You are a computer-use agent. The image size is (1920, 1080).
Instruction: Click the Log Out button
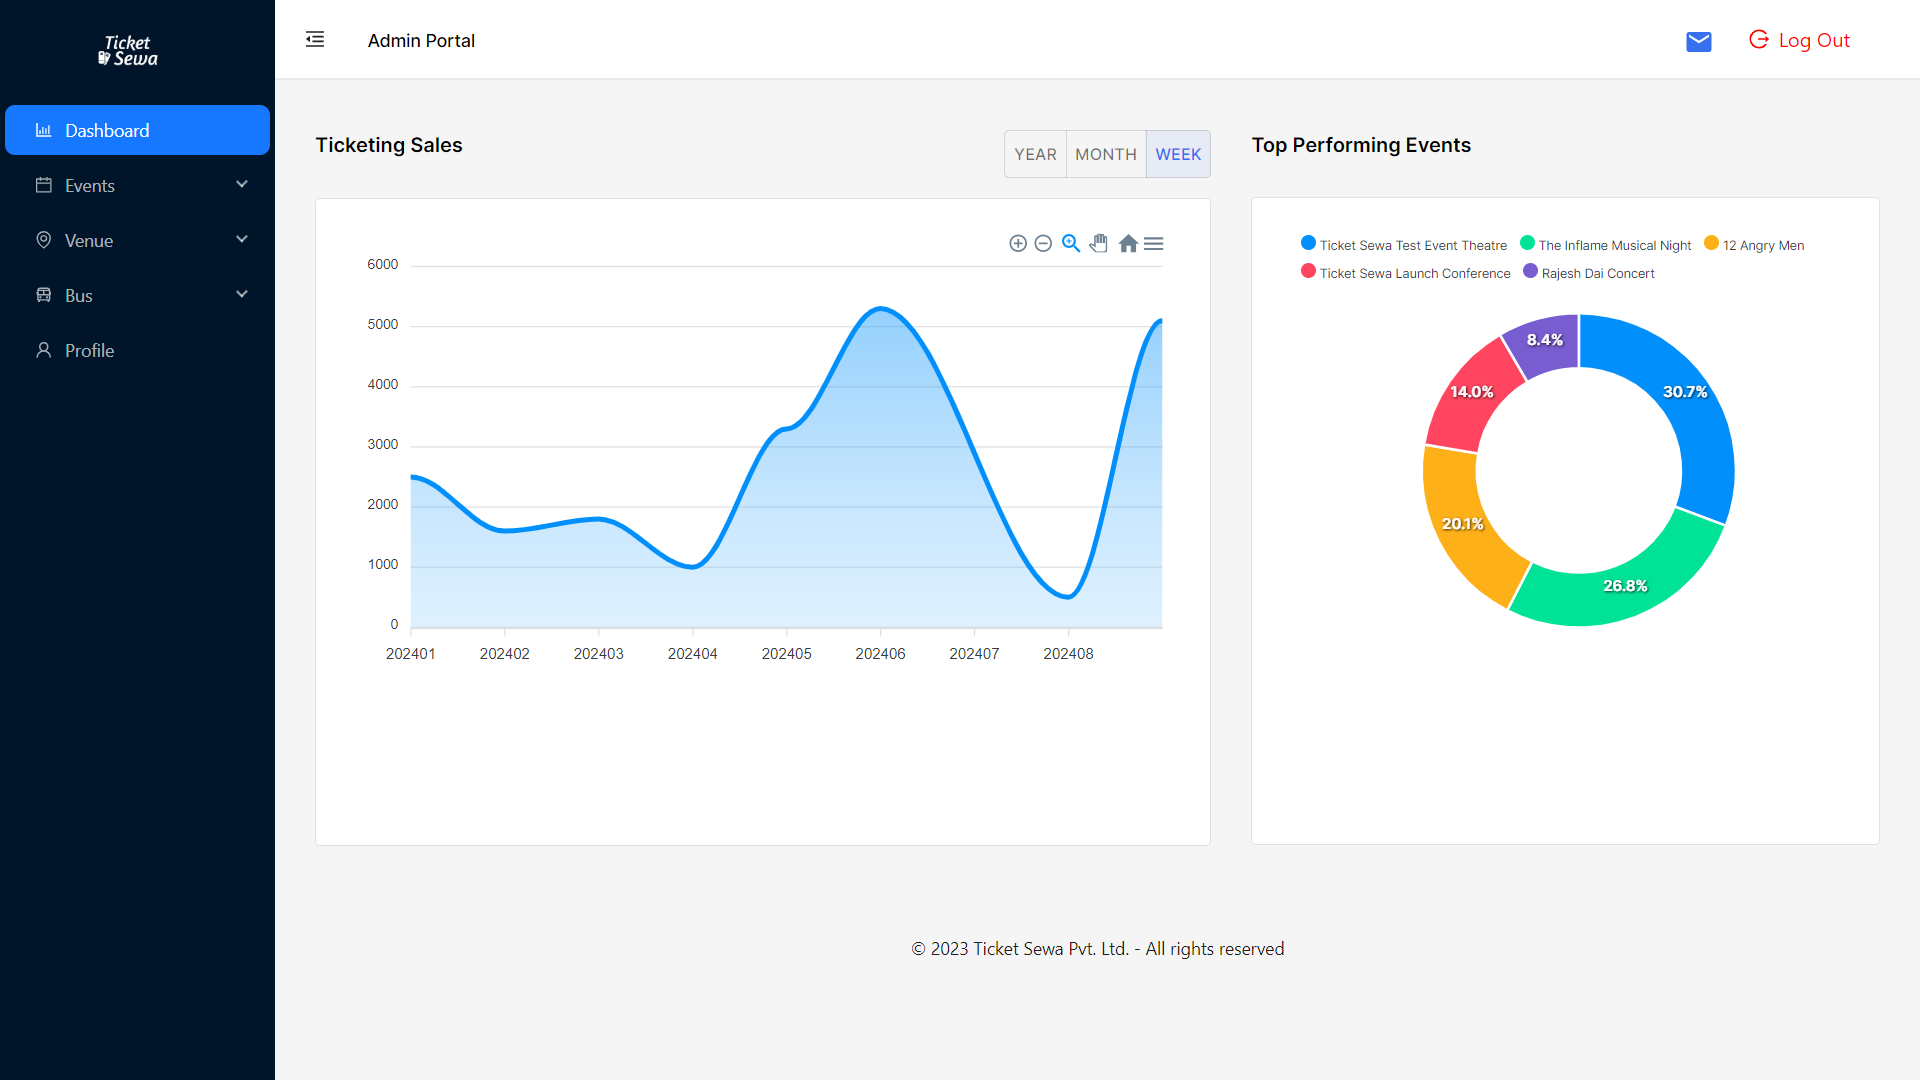click(1799, 40)
